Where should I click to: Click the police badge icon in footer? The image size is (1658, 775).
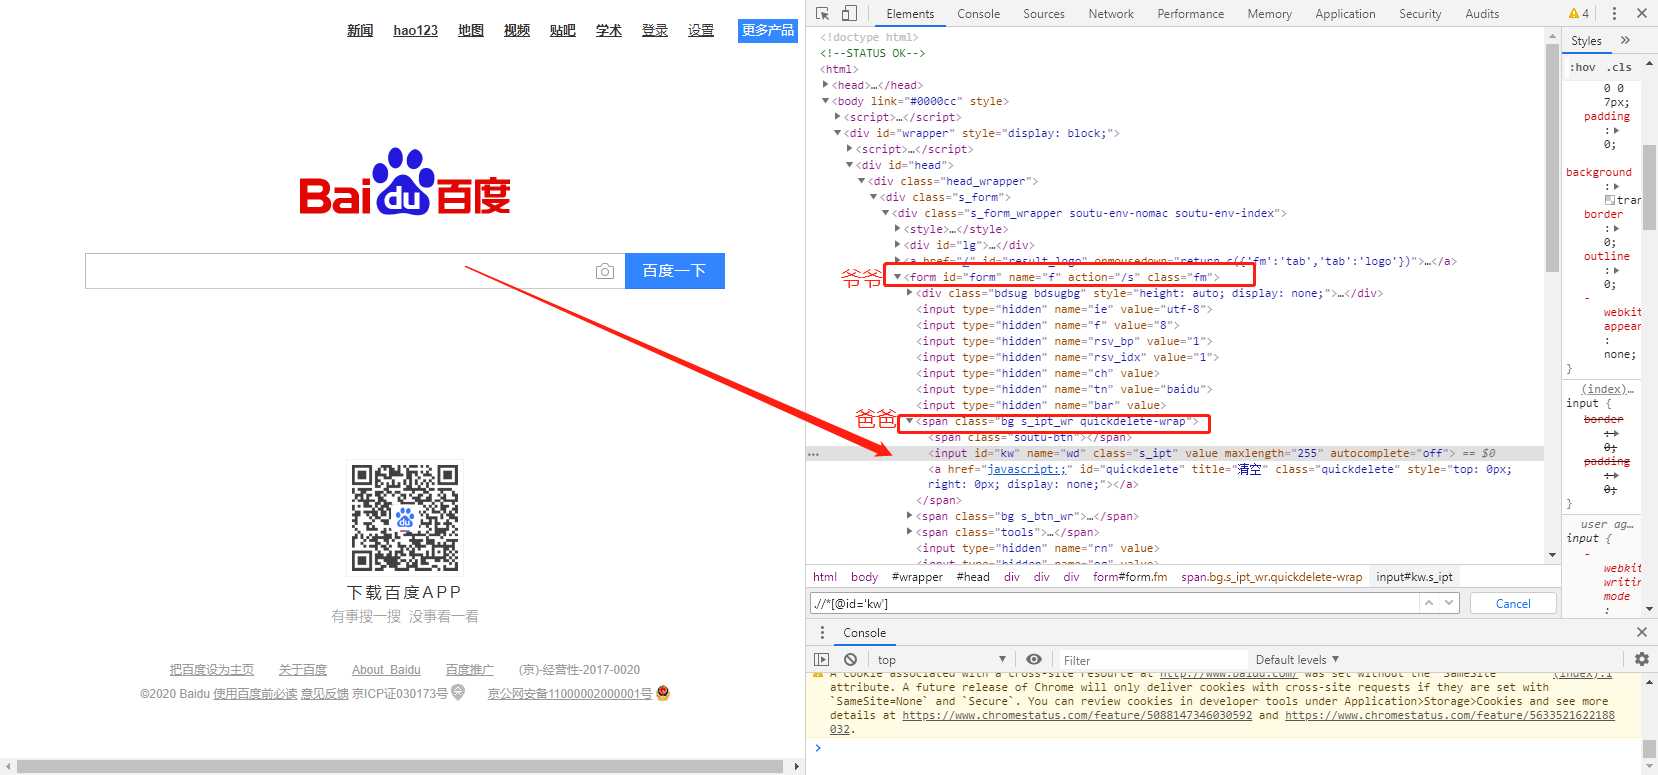(x=662, y=693)
